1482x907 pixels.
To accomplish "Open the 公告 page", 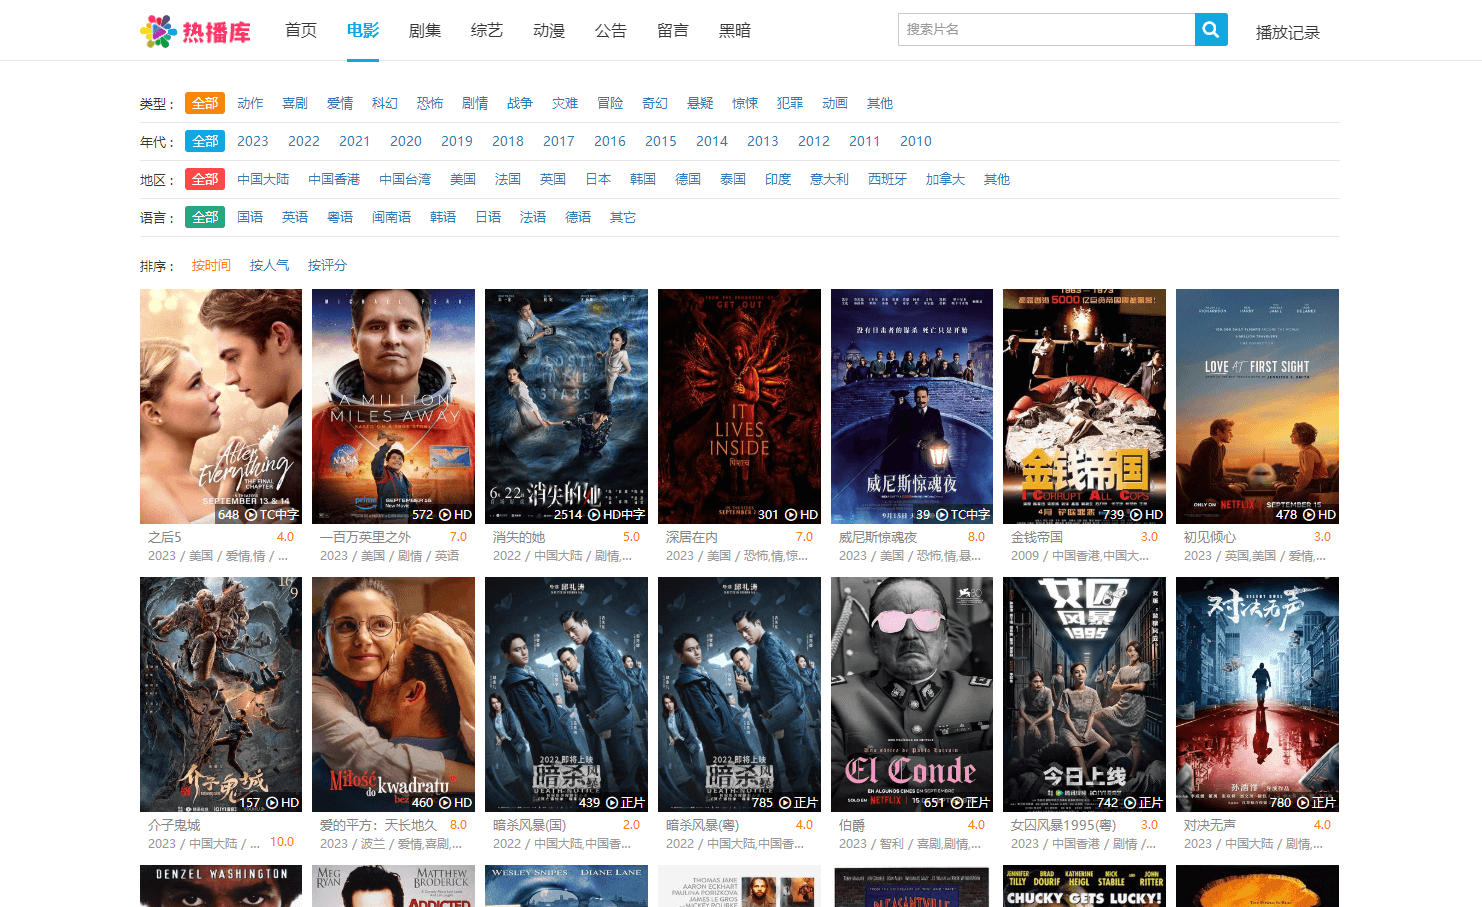I will click(x=611, y=30).
